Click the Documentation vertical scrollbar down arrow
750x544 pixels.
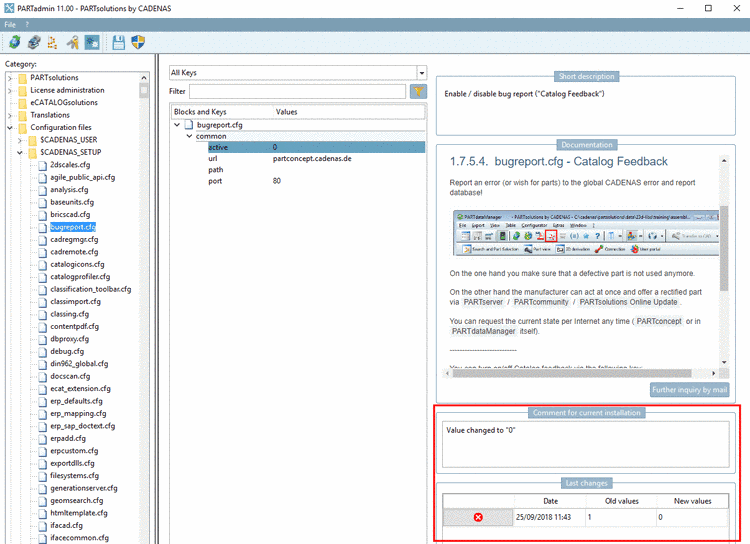click(724, 362)
